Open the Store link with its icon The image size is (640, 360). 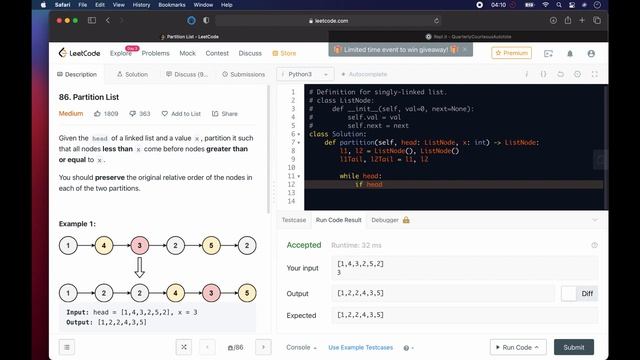284,53
